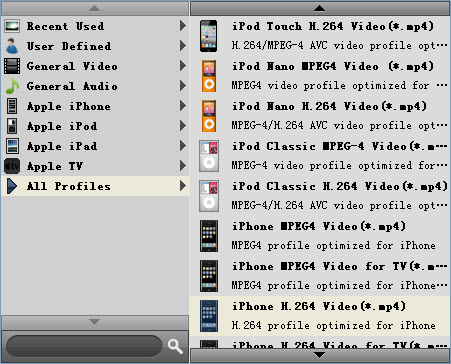Screen dimensions: 451x364
Task: Click the left category list down-scroll bar
Action: (x=95, y=322)
